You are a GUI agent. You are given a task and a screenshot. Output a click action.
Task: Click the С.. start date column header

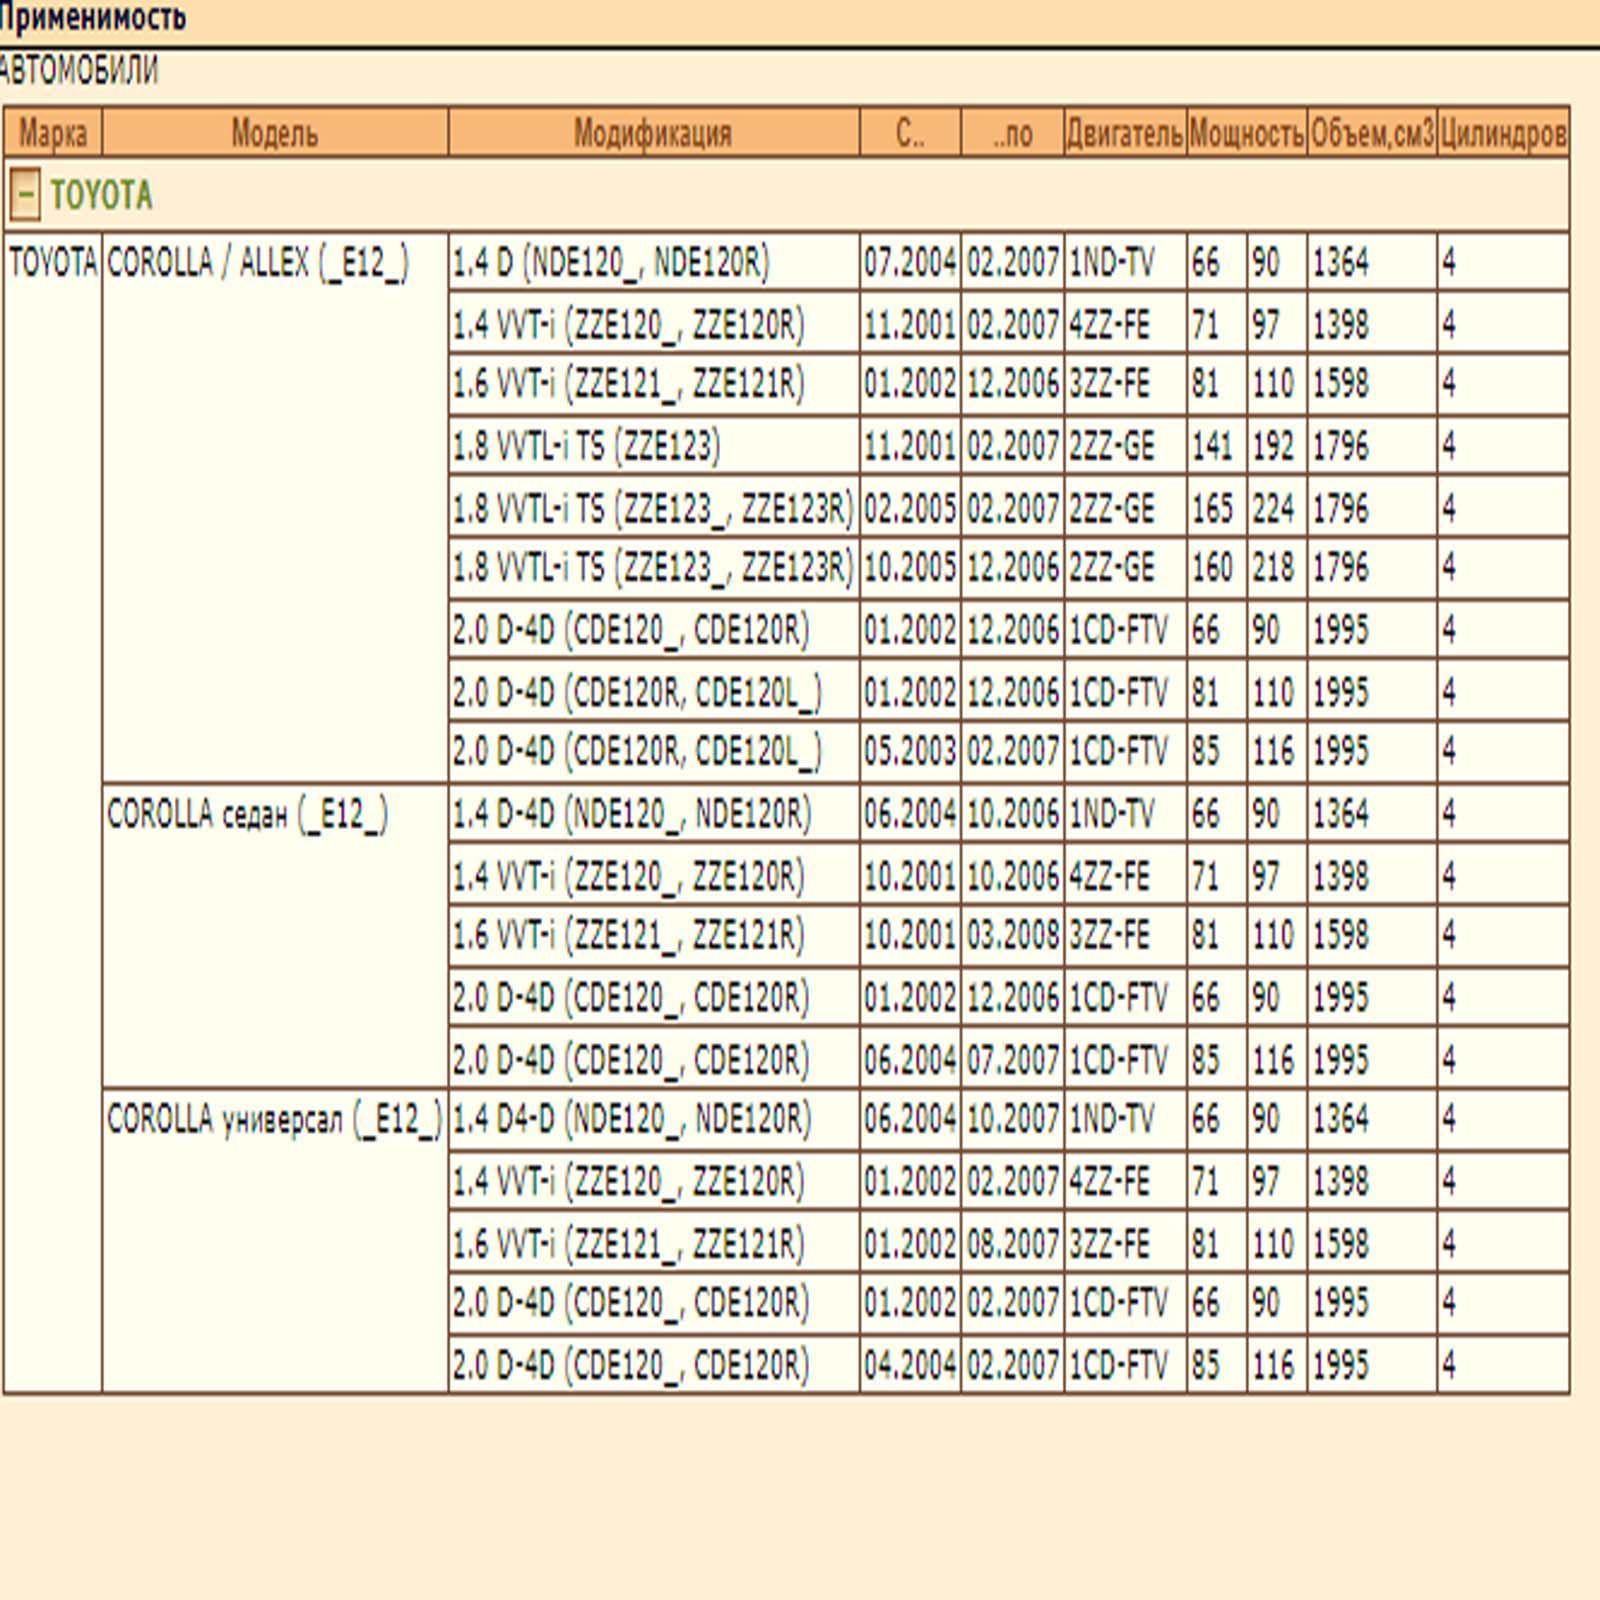909,133
